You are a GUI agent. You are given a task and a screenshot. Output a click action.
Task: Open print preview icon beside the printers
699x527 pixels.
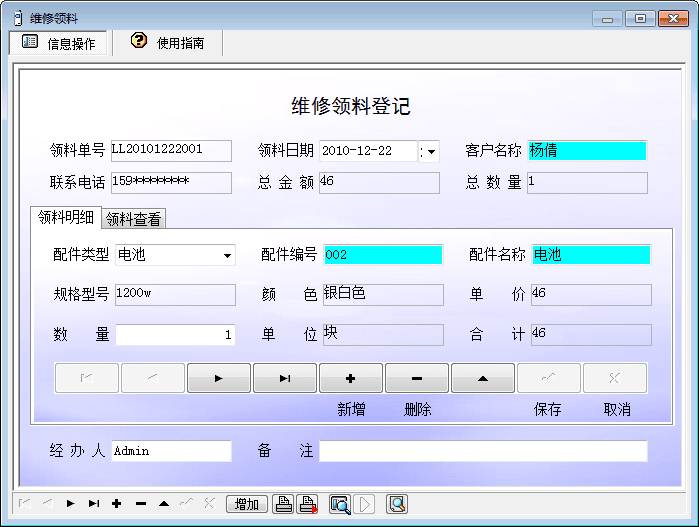(x=340, y=504)
